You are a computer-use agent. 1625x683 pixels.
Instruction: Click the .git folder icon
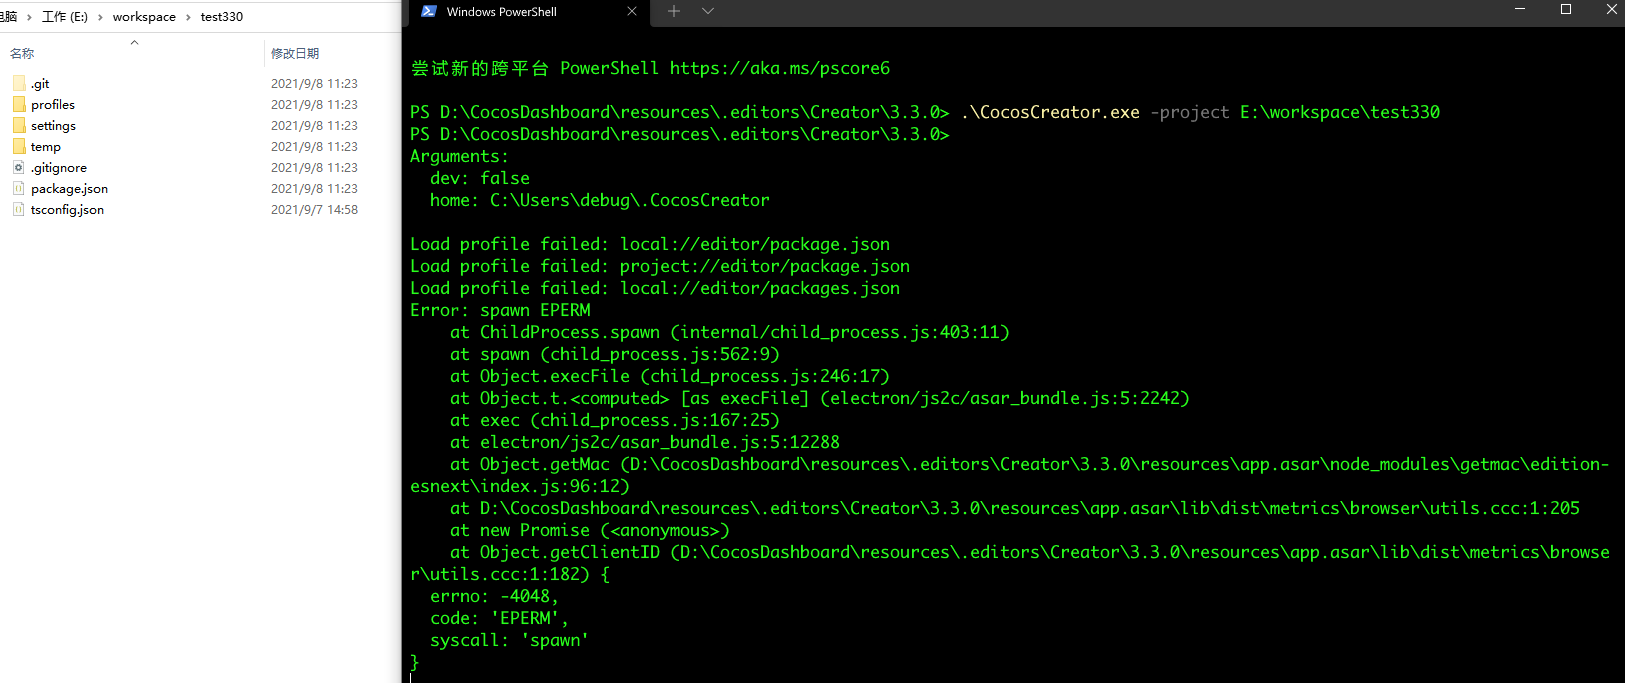19,83
